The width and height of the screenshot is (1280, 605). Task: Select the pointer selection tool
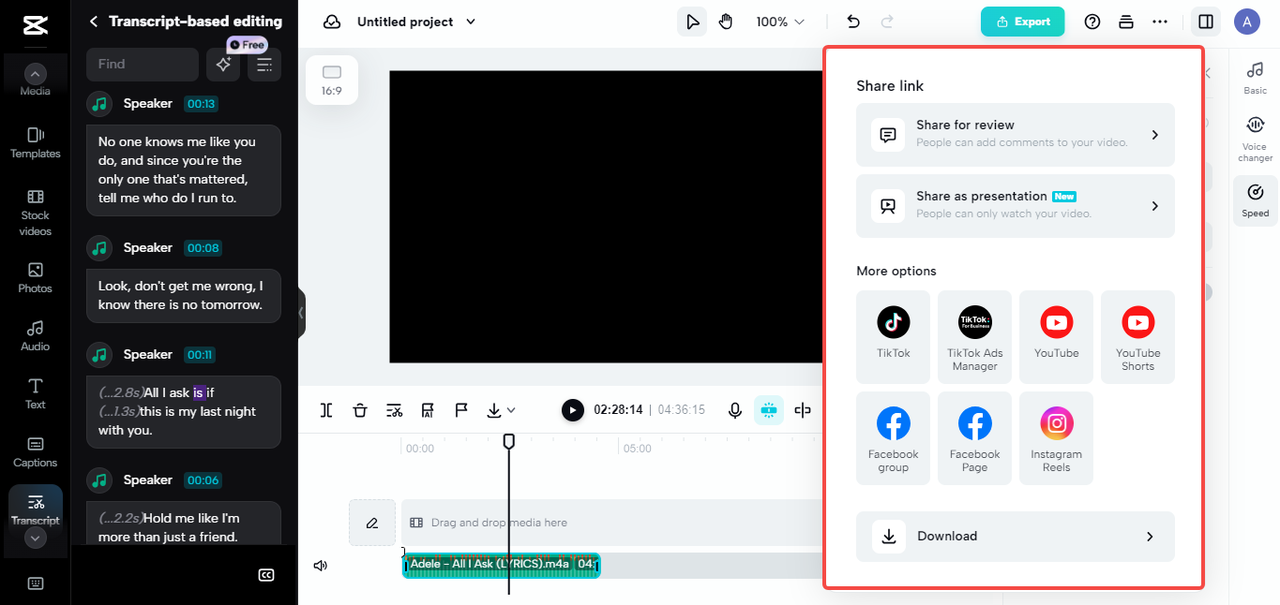pyautogui.click(x=692, y=22)
